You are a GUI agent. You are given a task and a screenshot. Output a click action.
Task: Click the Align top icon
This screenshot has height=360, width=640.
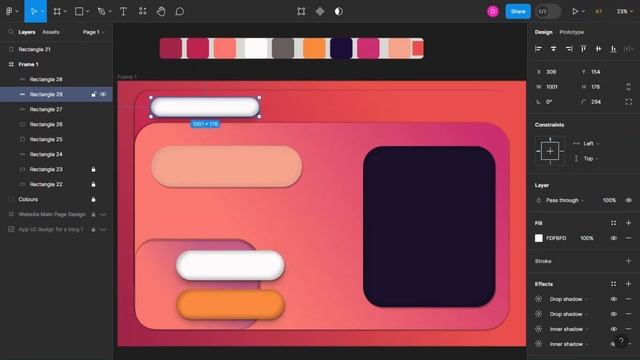click(x=583, y=49)
